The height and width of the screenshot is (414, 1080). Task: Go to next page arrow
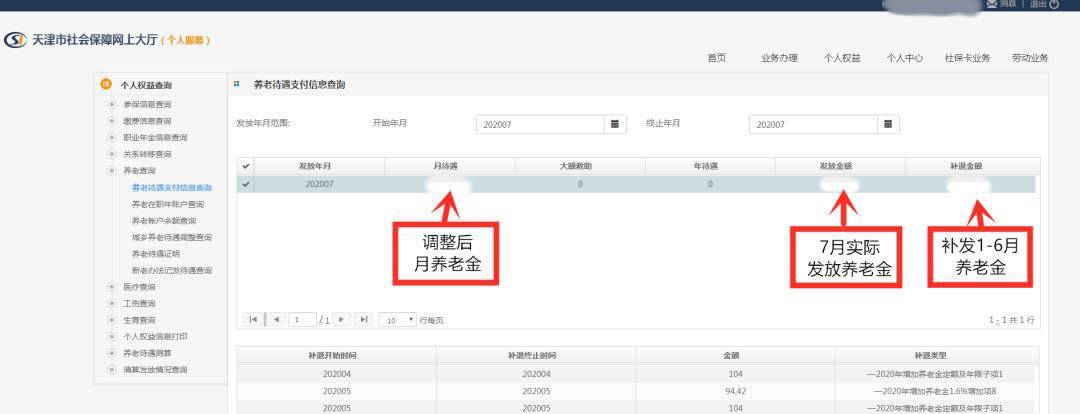tap(342, 319)
